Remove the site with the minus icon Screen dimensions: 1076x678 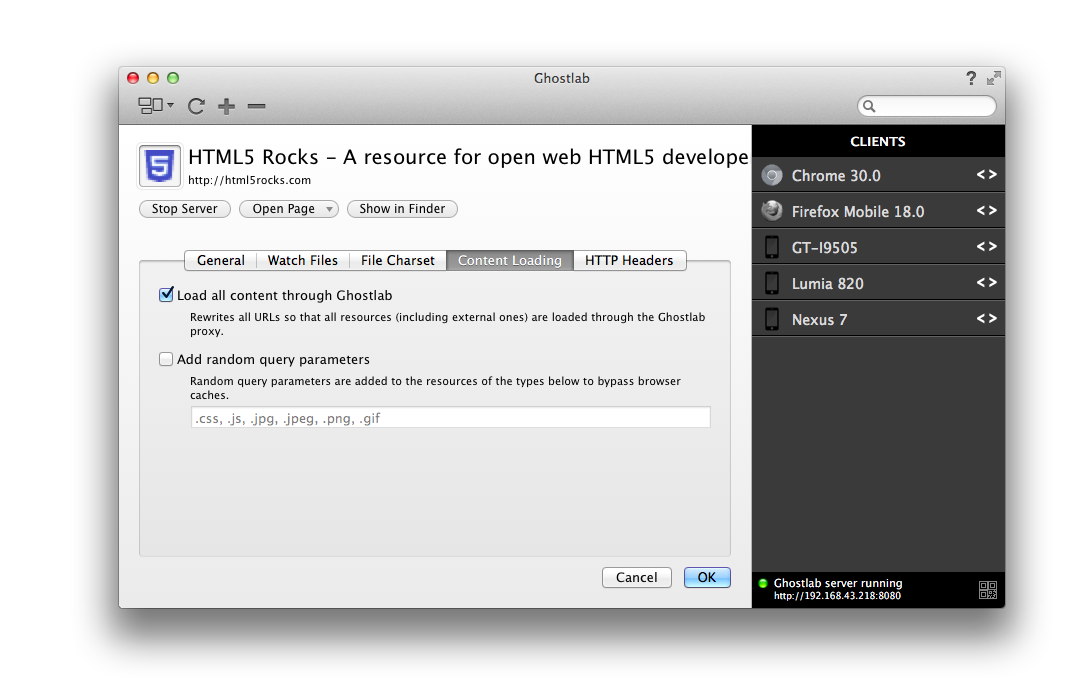coord(257,106)
